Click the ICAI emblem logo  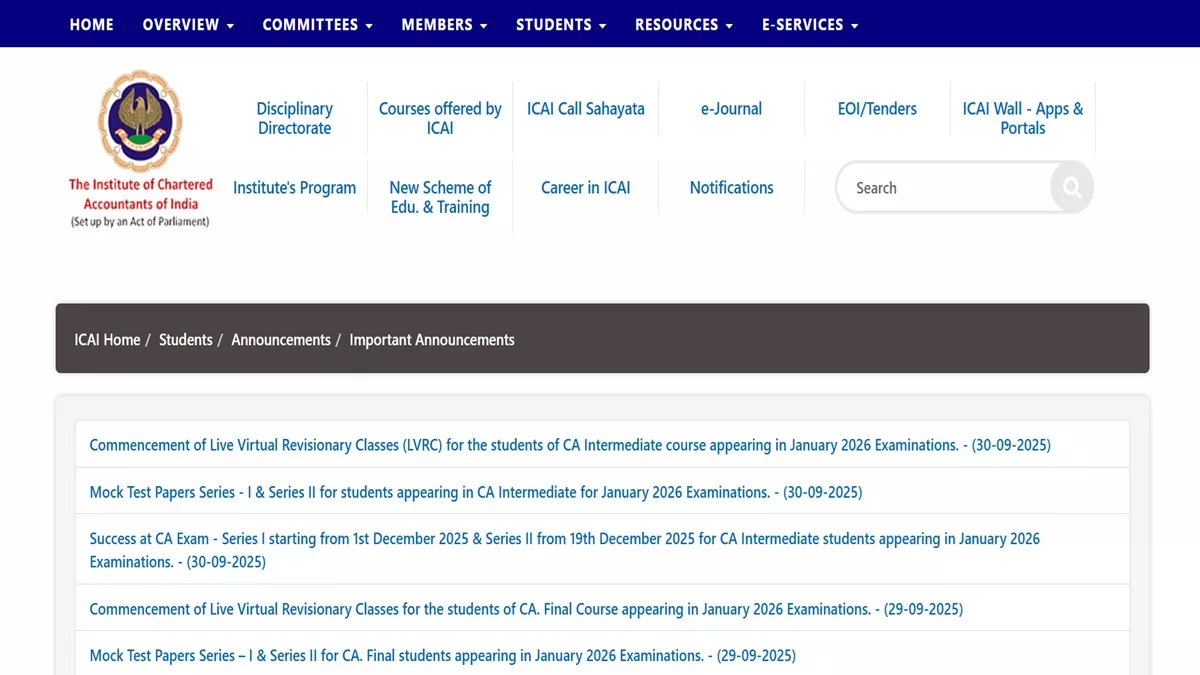pos(140,122)
